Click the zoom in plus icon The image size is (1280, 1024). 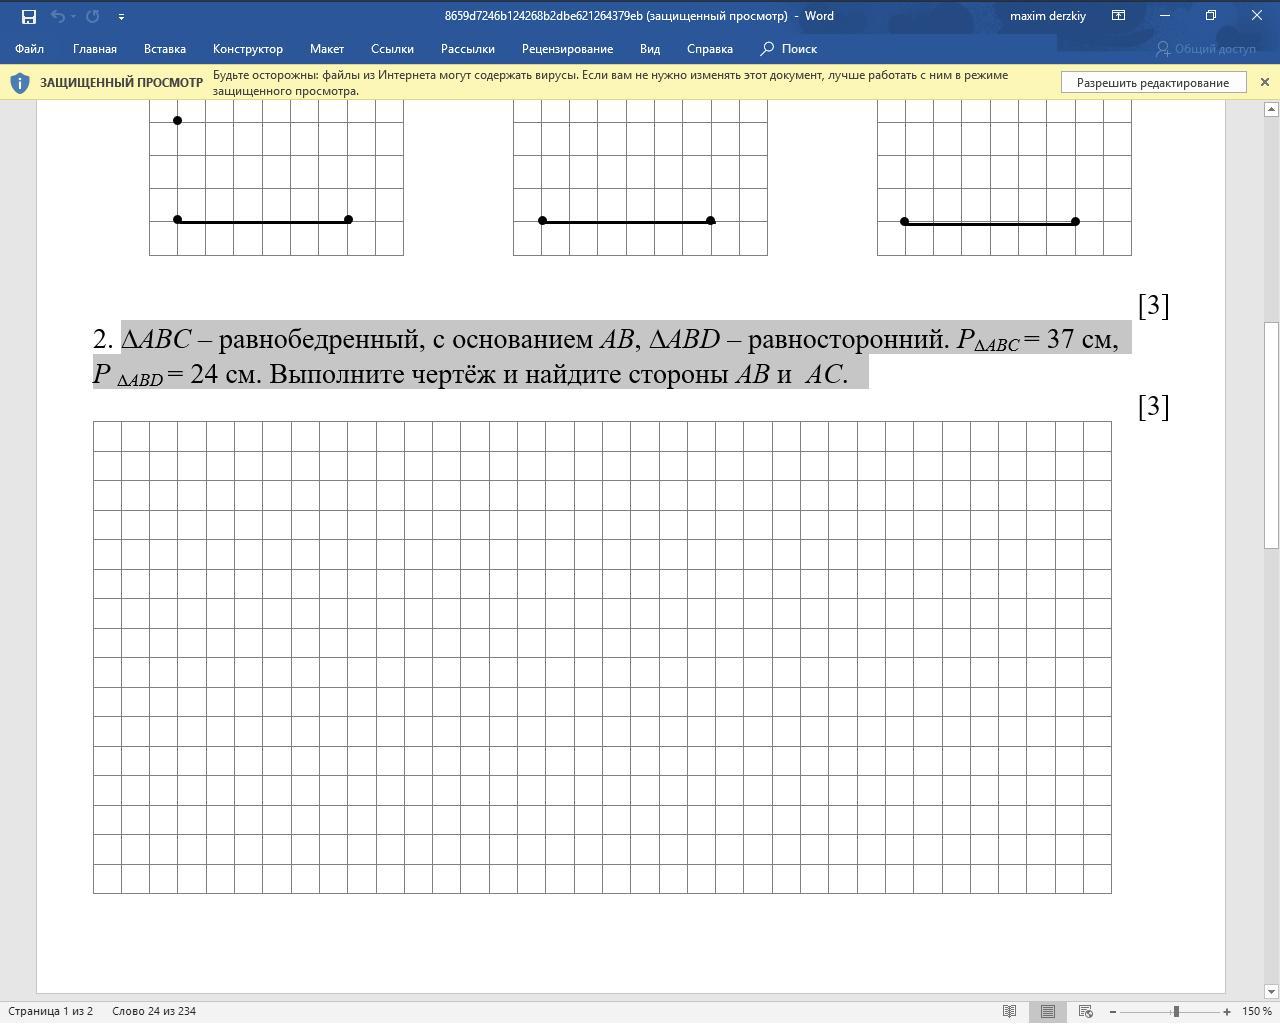click(x=1227, y=1012)
